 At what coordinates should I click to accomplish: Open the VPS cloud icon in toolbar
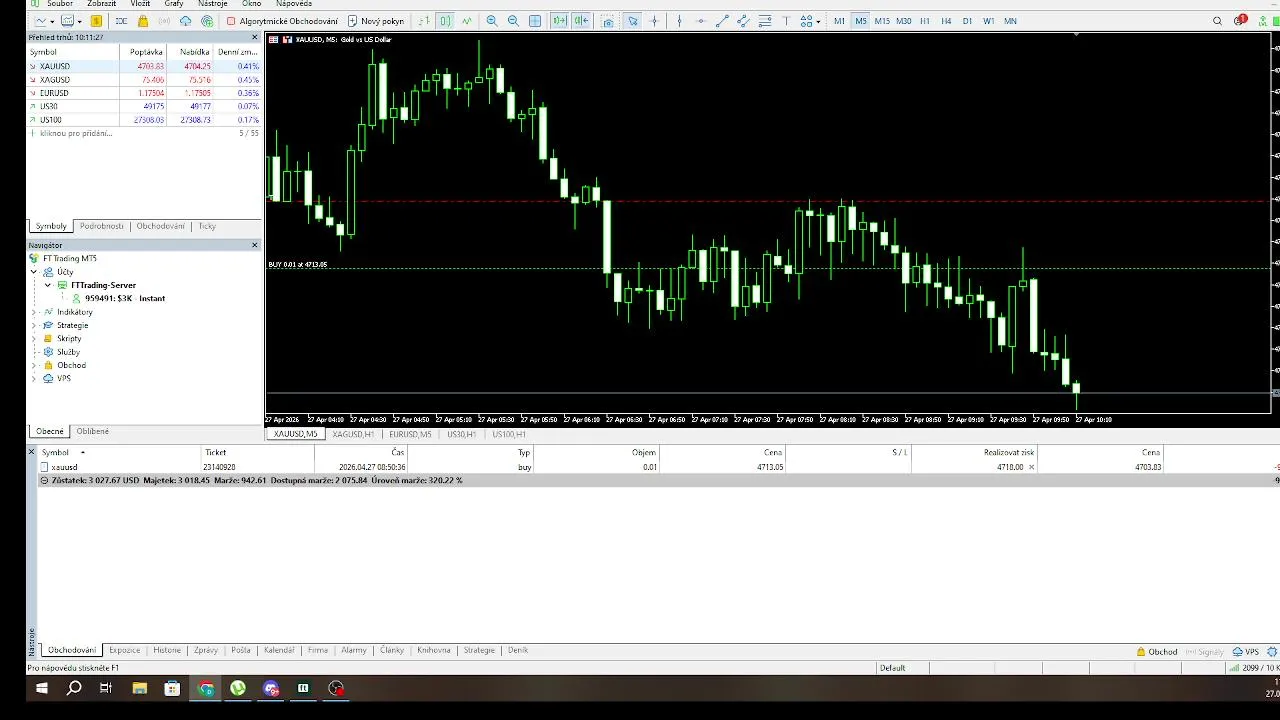point(185,21)
